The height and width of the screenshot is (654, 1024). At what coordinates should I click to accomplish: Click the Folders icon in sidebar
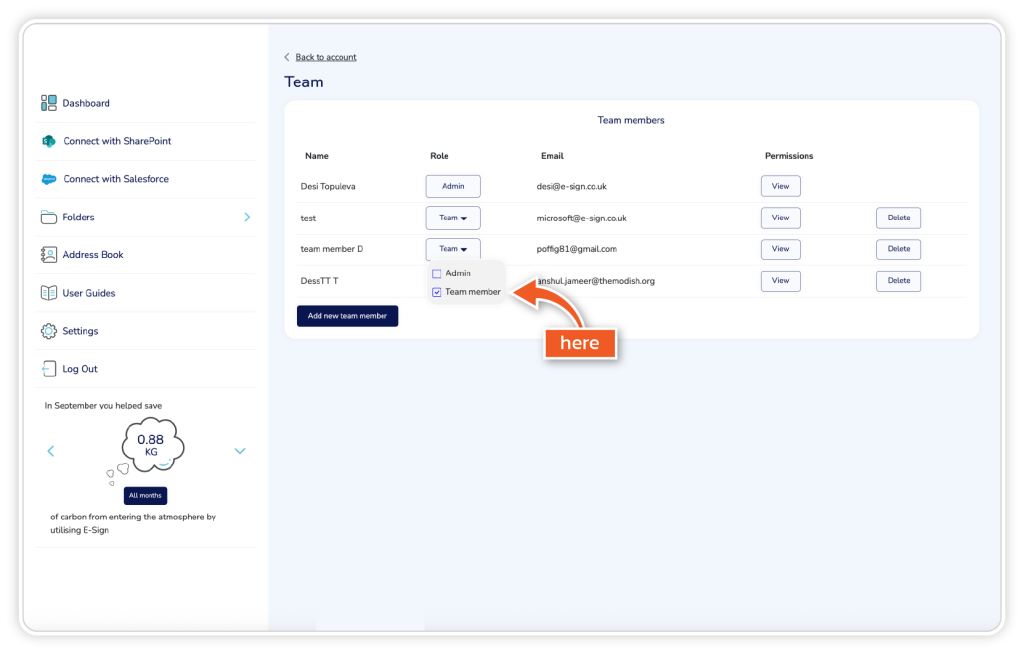click(48, 217)
